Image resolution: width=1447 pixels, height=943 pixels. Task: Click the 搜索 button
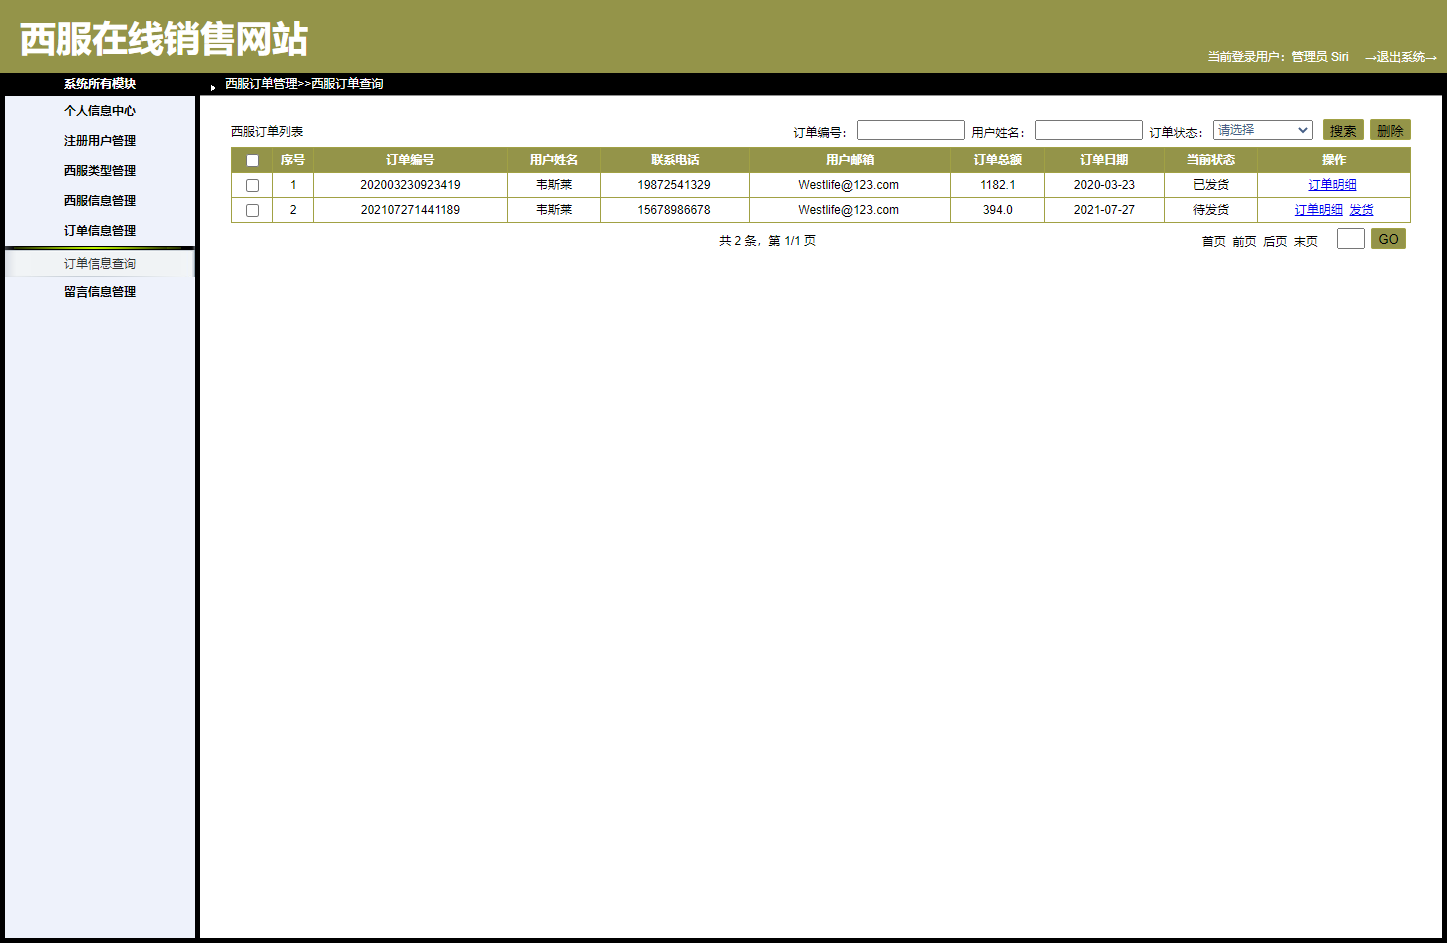[1343, 130]
